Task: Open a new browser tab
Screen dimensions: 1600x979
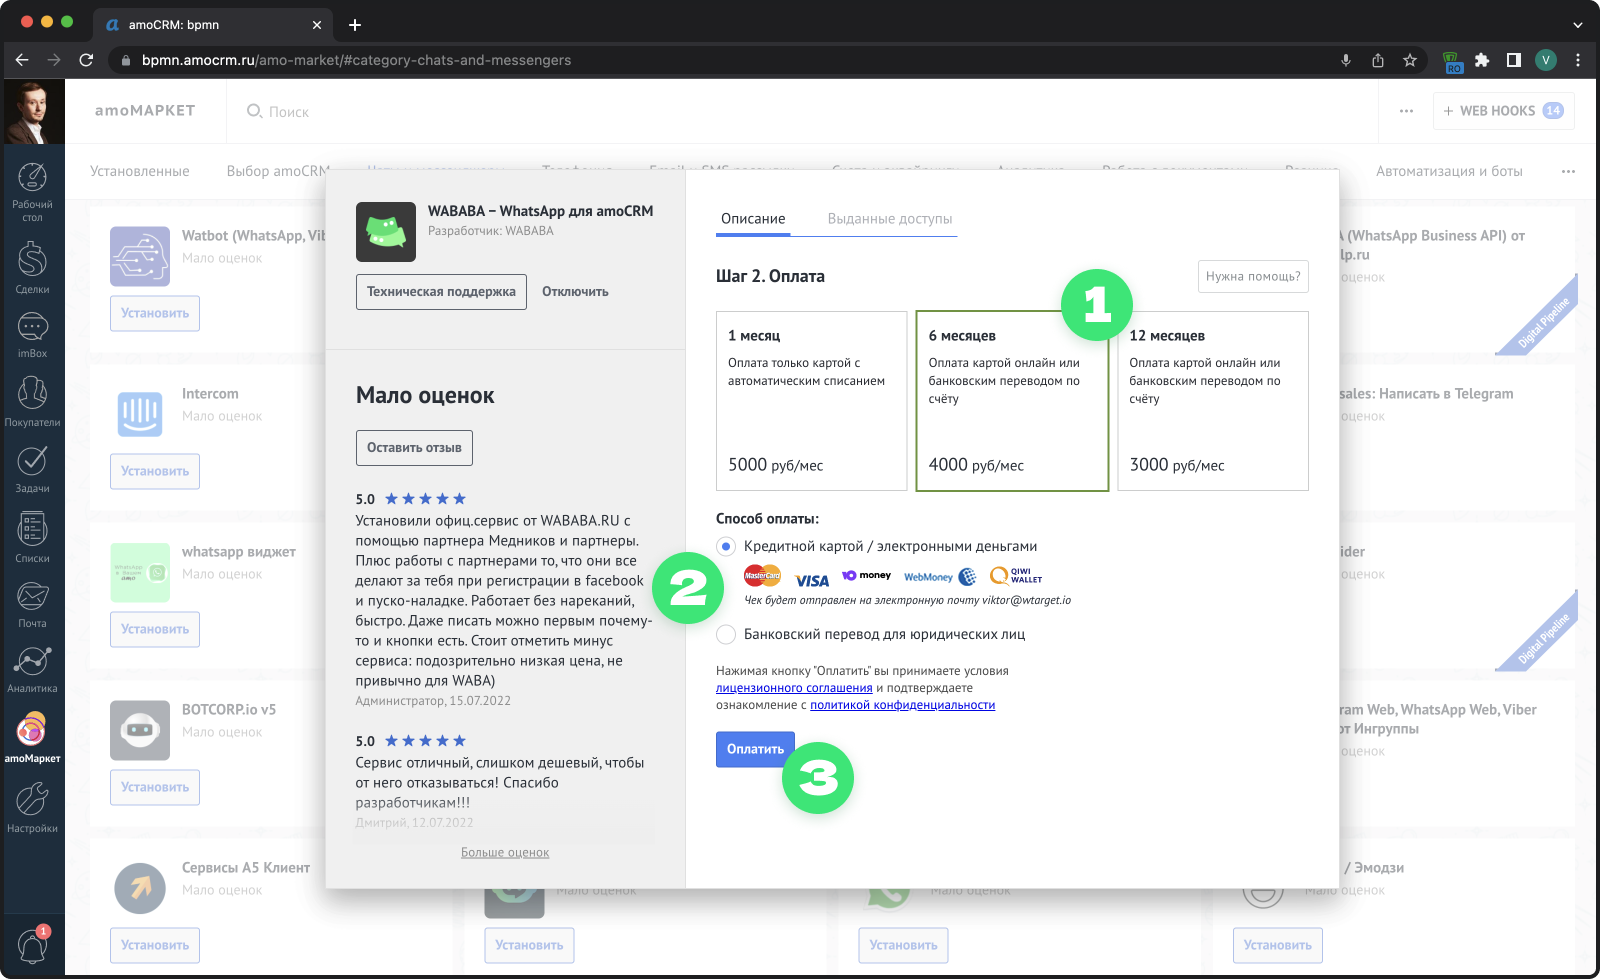Action: click(355, 25)
